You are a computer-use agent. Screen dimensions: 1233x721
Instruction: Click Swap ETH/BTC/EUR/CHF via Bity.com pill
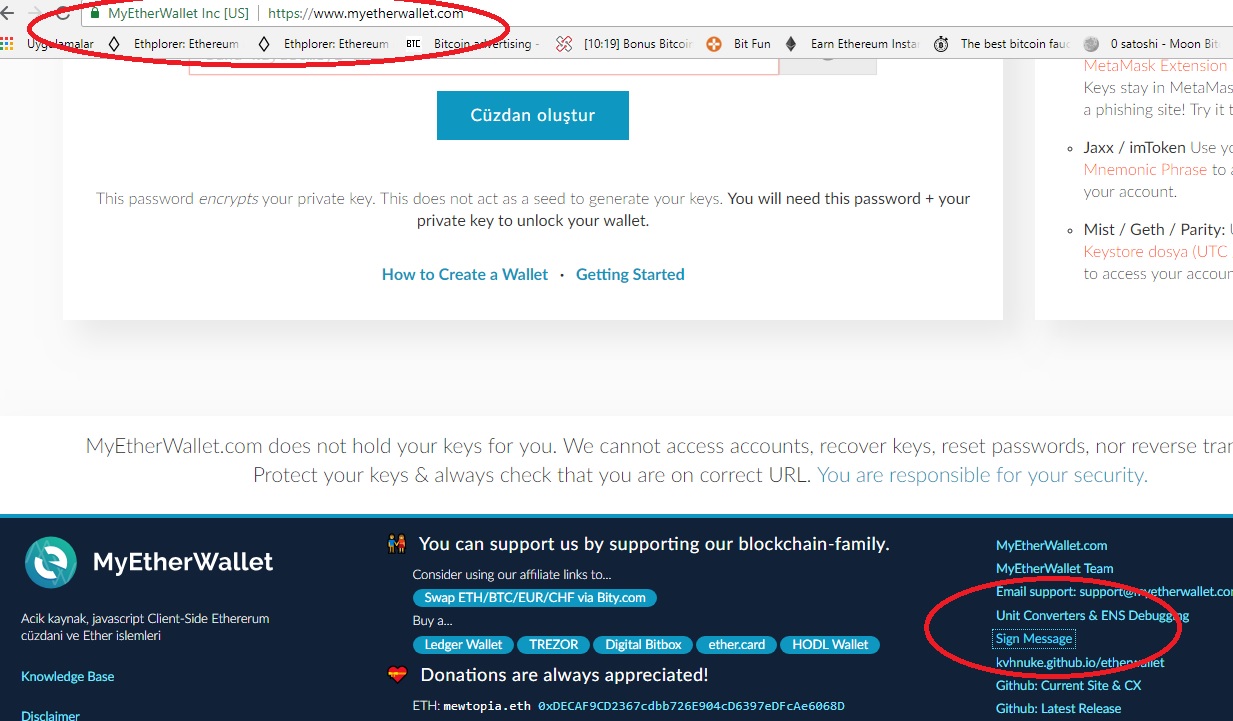coord(535,598)
